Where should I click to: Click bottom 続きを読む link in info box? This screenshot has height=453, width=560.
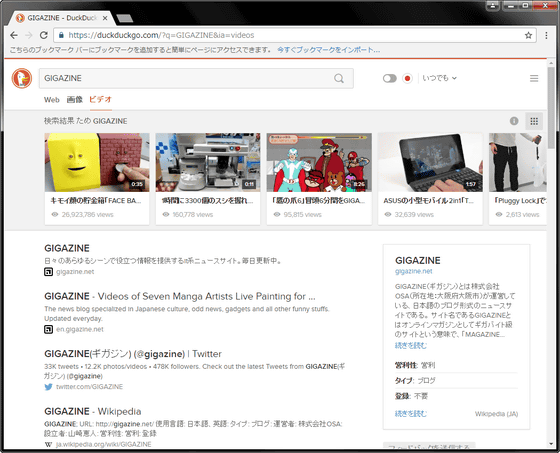tap(411, 414)
